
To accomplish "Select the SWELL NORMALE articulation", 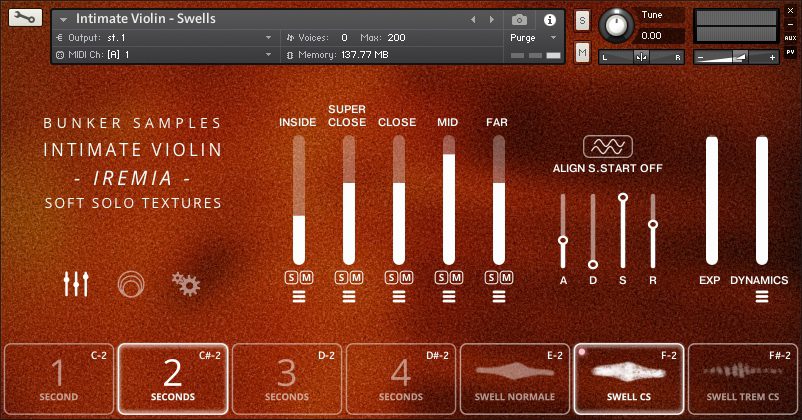I will click(x=515, y=379).
